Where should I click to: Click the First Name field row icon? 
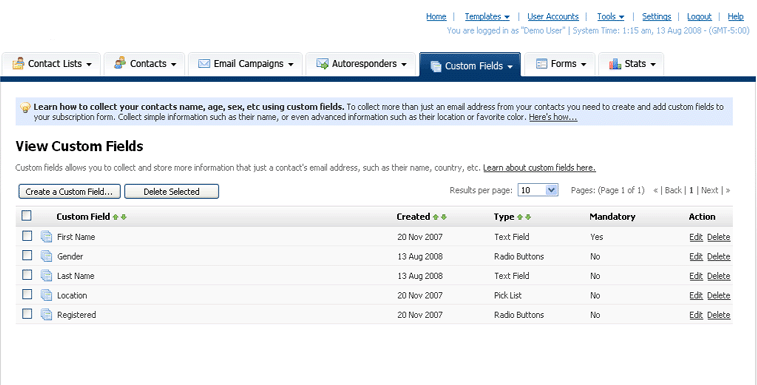pyautogui.click(x=46, y=237)
